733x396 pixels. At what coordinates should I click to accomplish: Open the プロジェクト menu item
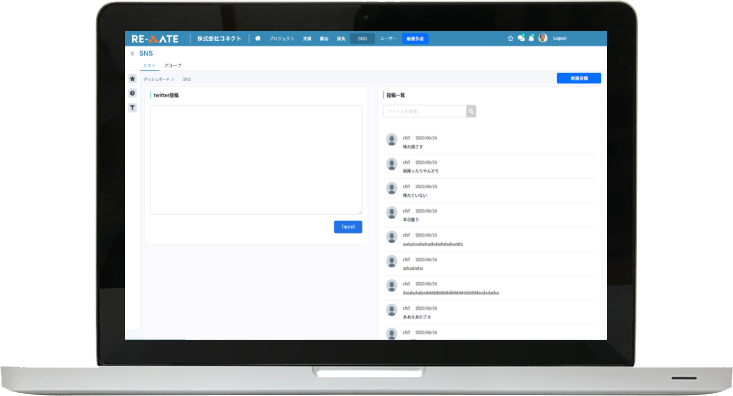(281, 39)
